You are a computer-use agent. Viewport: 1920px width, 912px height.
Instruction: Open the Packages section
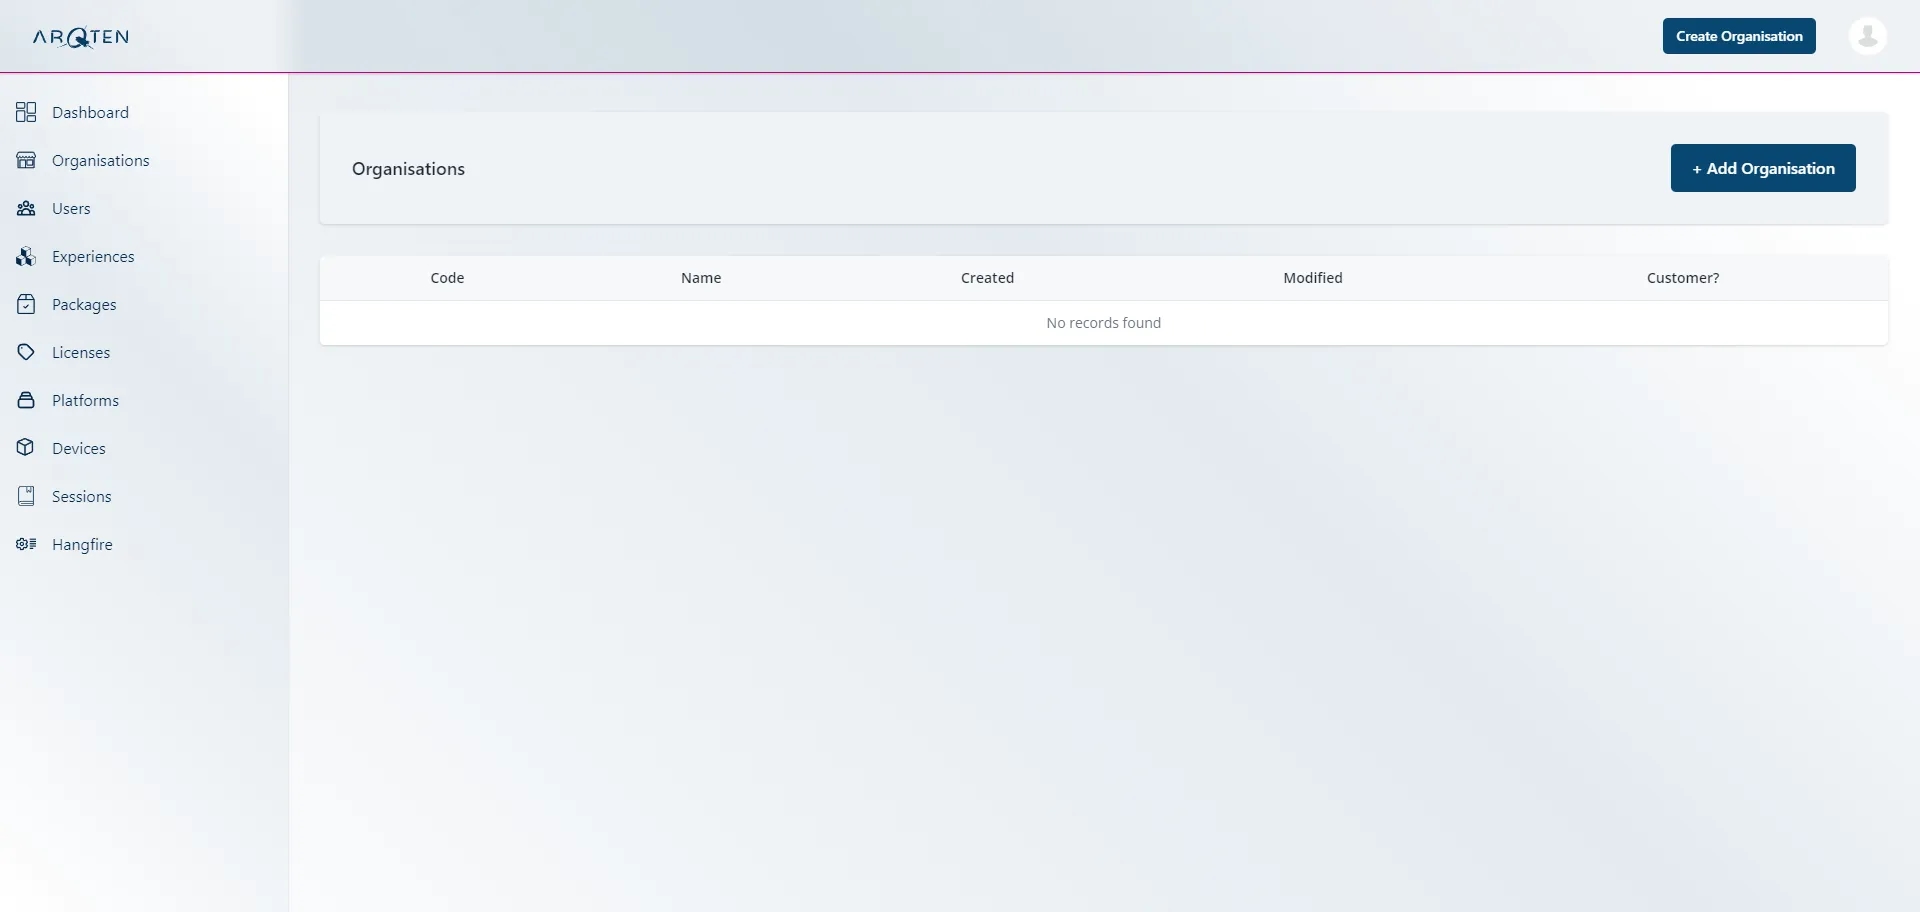(x=84, y=304)
